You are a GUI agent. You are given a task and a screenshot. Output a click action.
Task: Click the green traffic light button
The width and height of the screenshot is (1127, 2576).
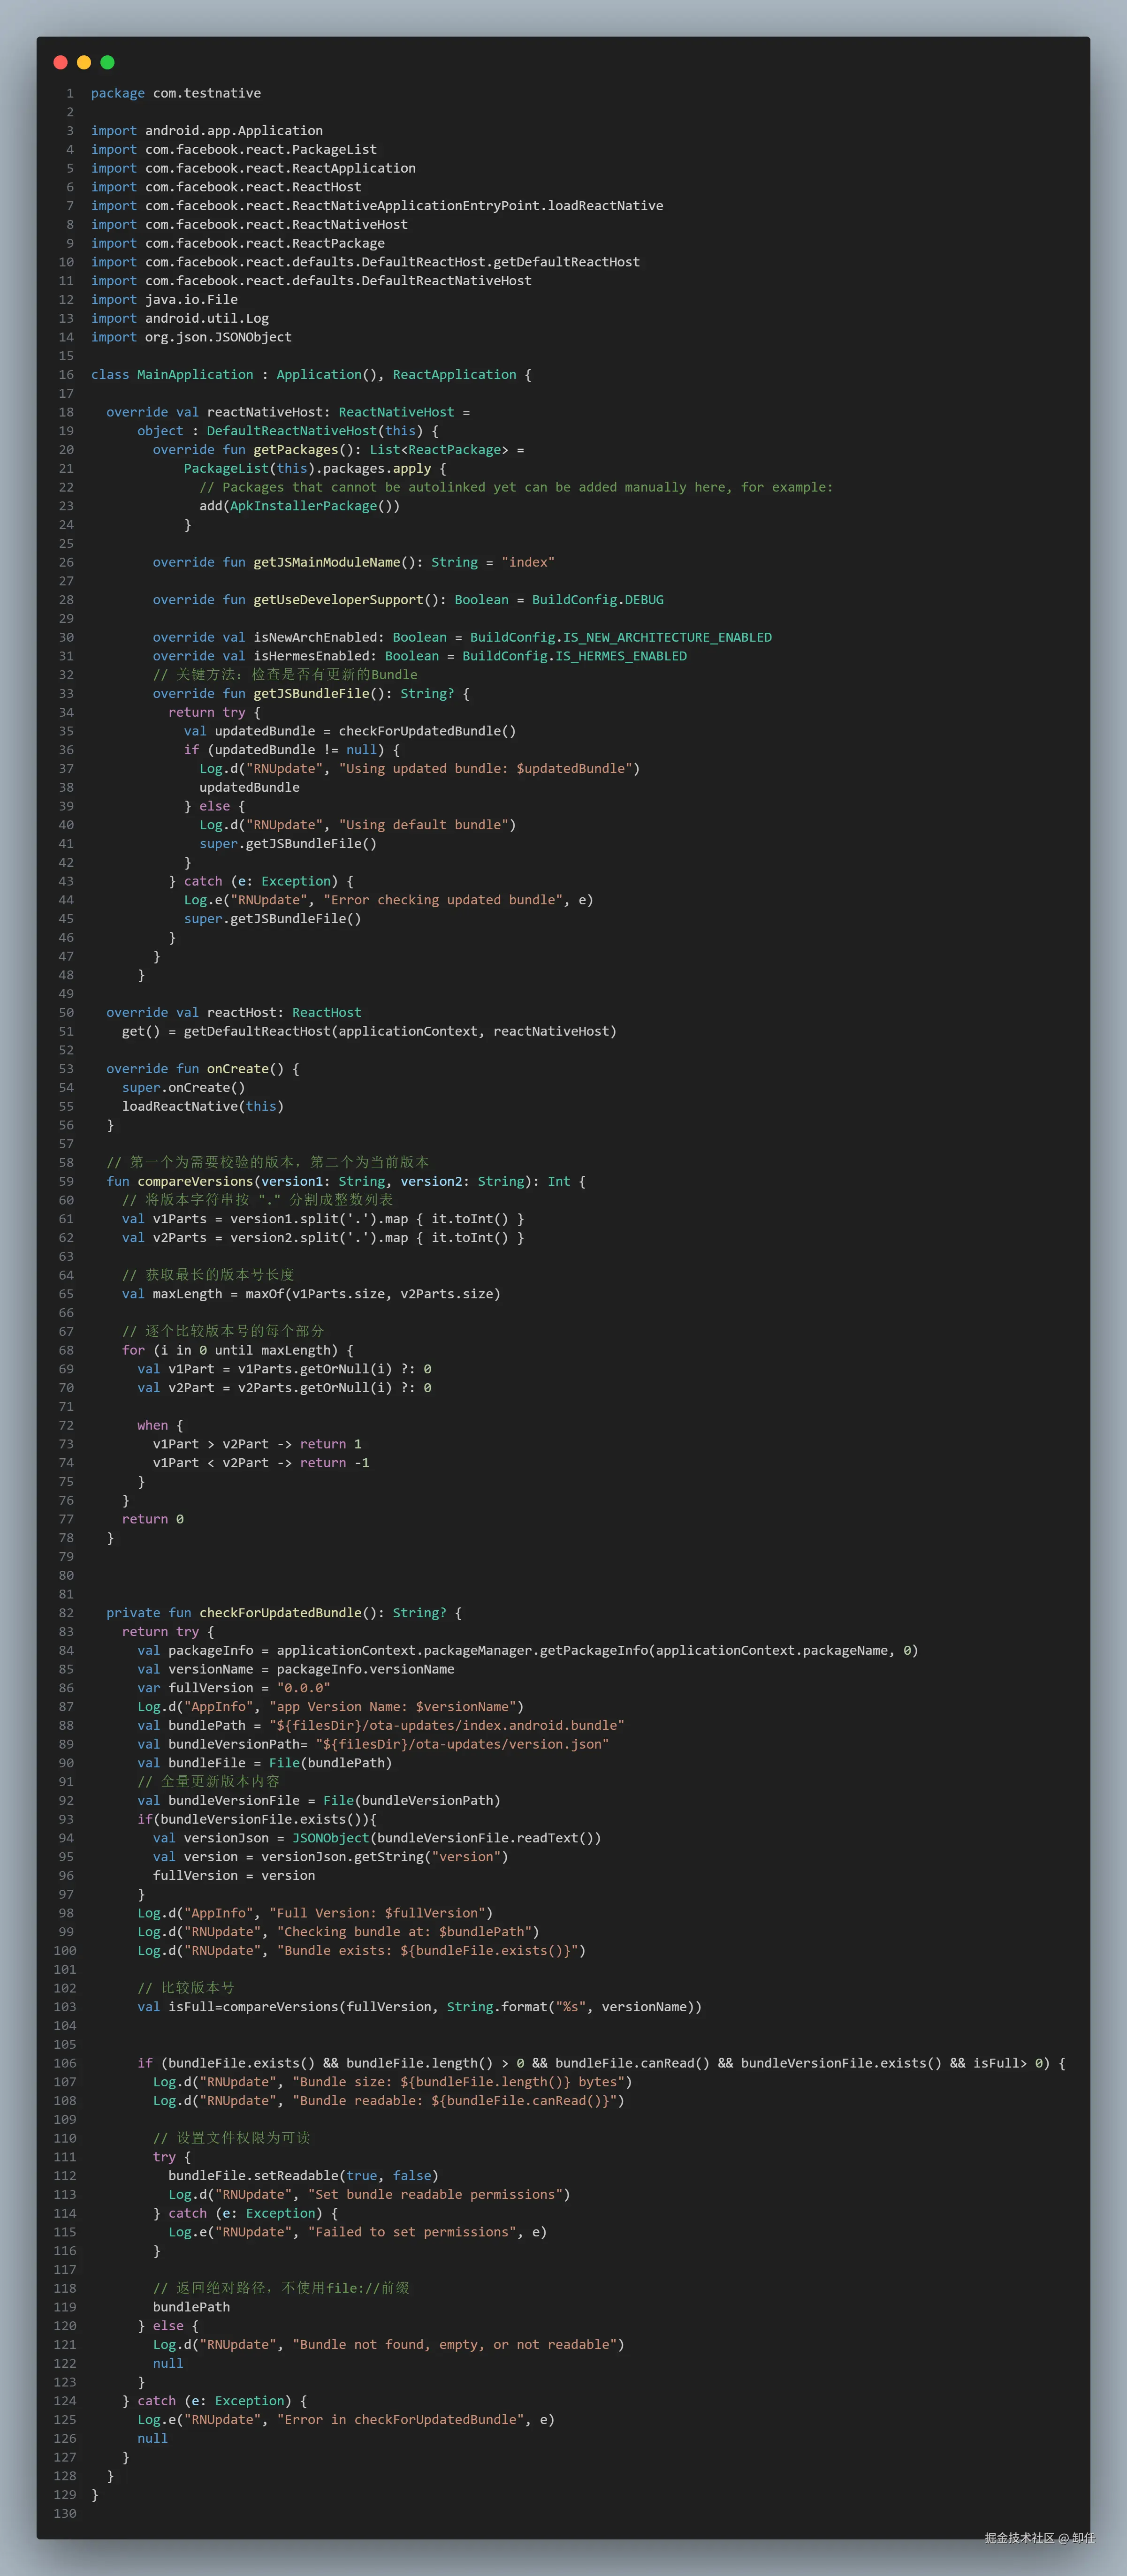(107, 62)
